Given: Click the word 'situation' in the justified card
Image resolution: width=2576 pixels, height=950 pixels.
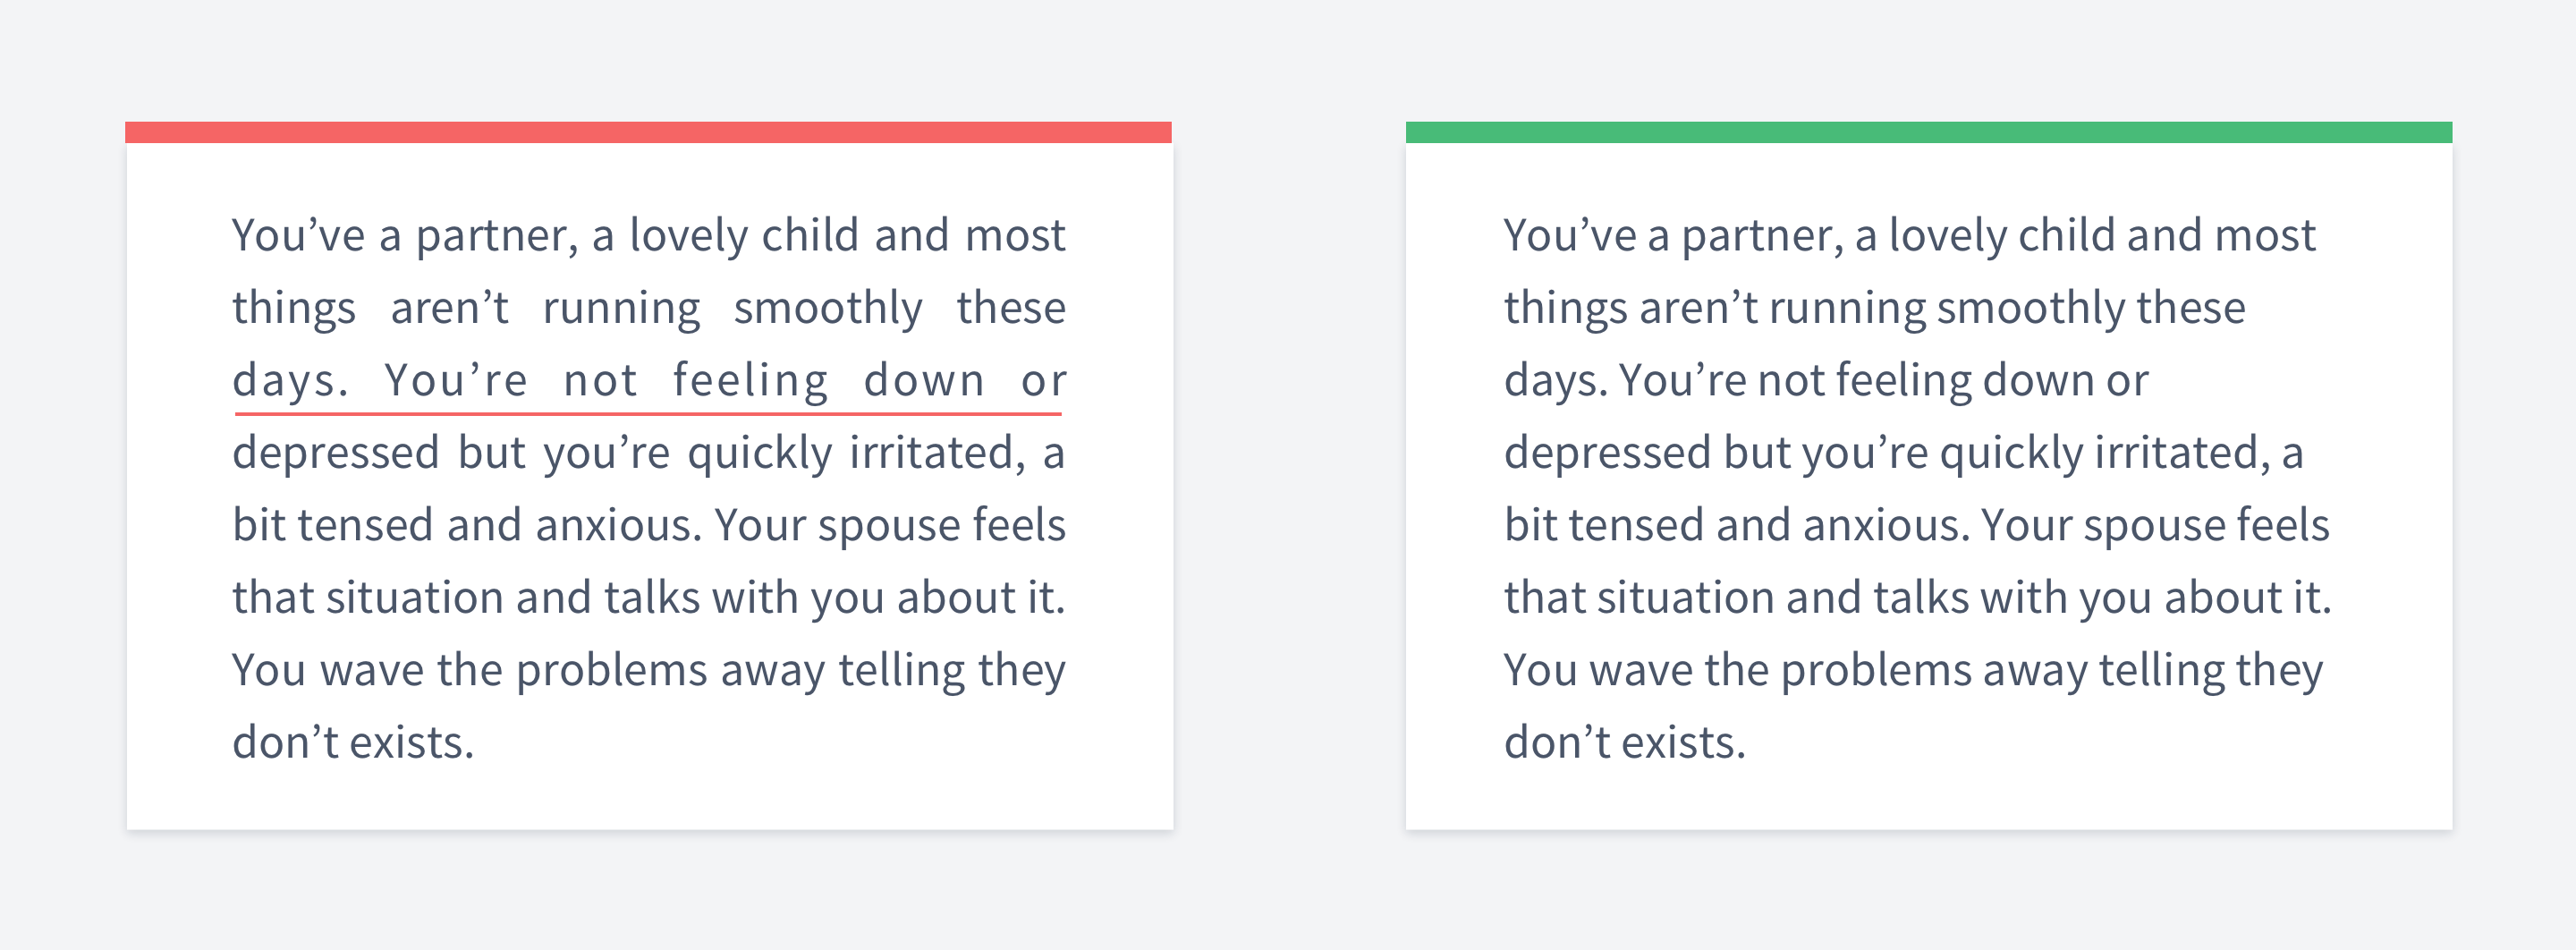Looking at the screenshot, I should coord(415,598).
